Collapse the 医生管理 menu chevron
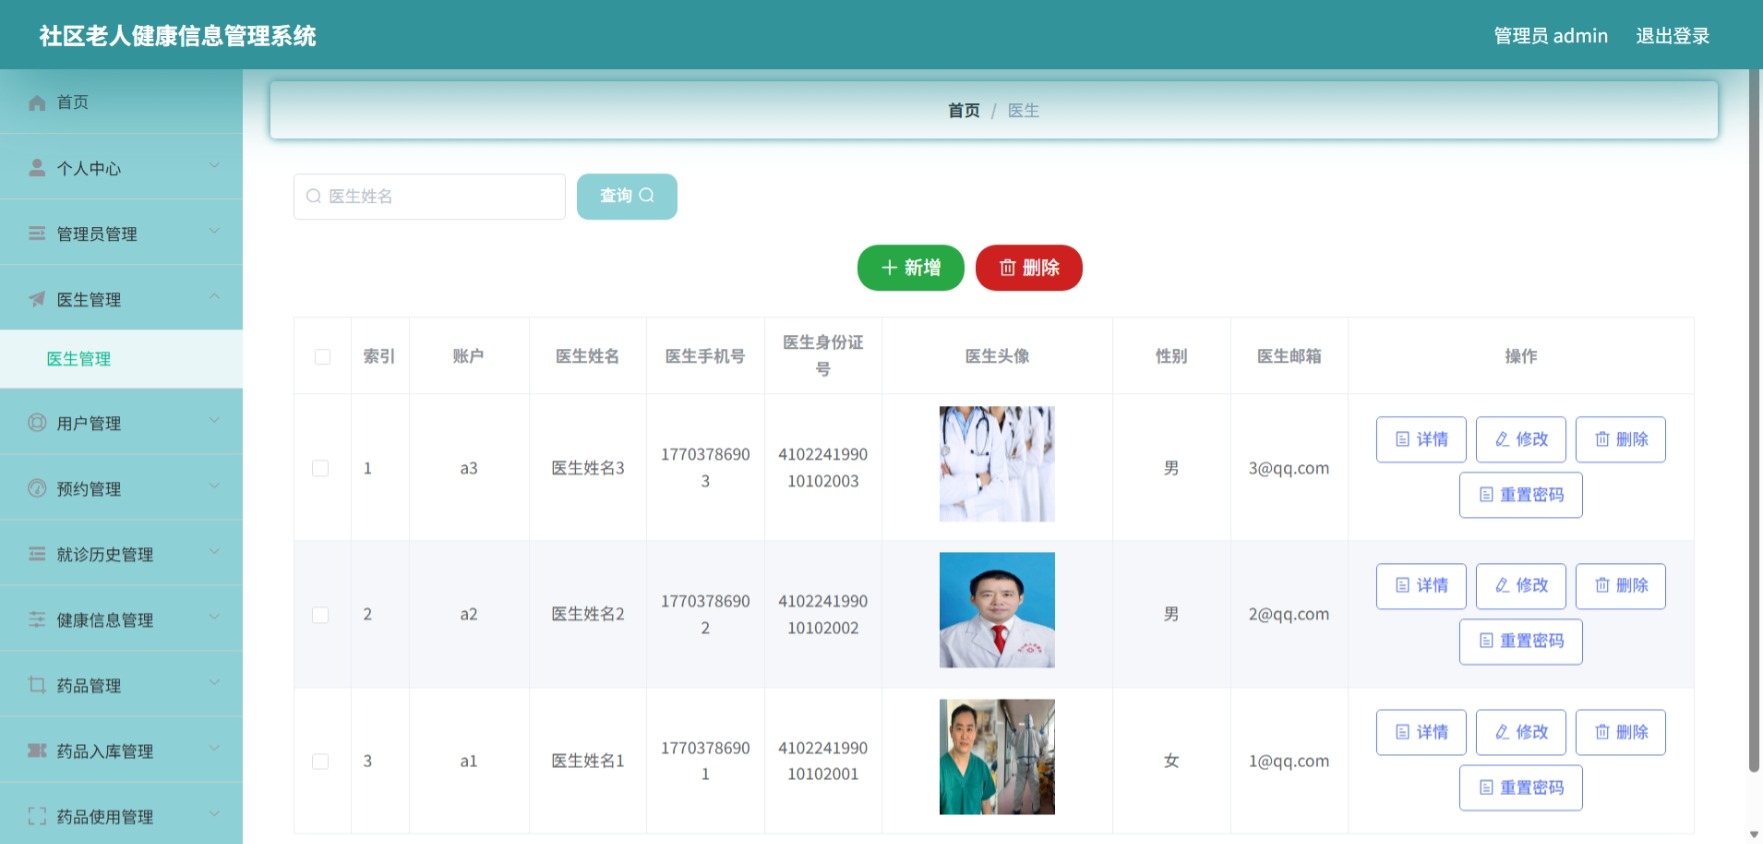The height and width of the screenshot is (844, 1763). [x=214, y=297]
